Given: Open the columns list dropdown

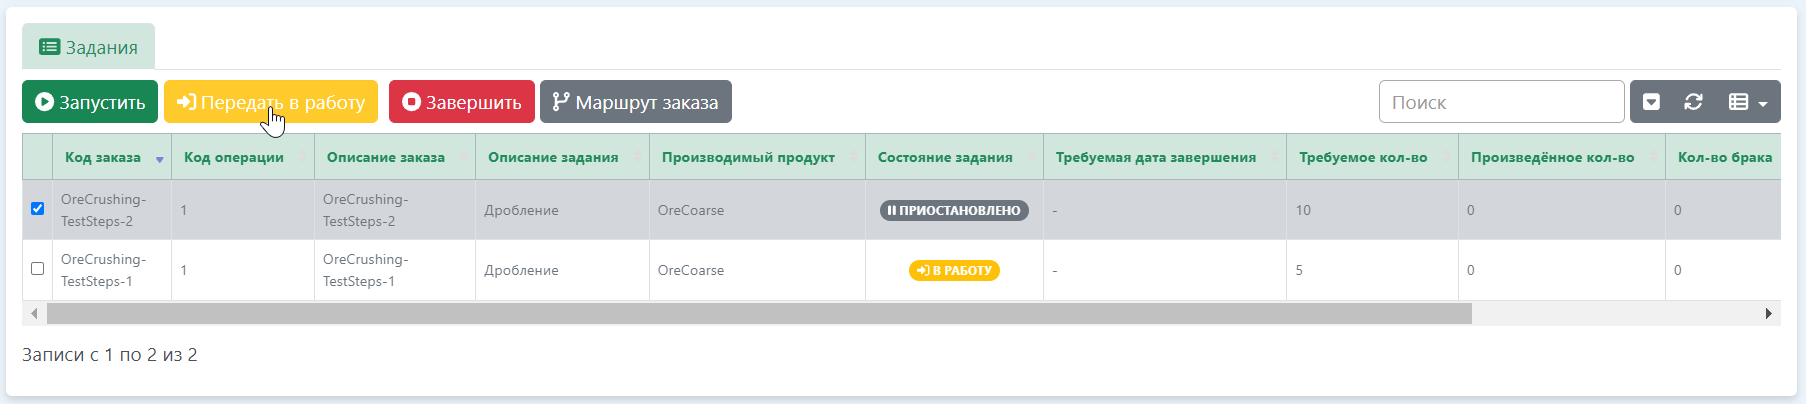Looking at the screenshot, I should click(x=1747, y=102).
